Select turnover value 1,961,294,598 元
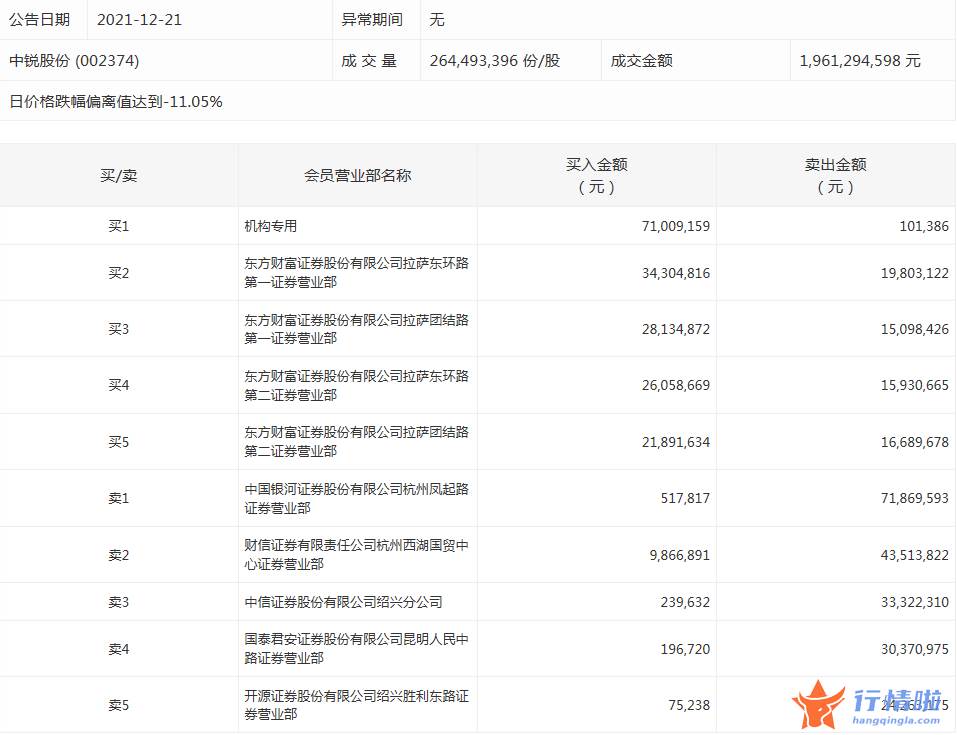This screenshot has width=957, height=735. coord(860,60)
